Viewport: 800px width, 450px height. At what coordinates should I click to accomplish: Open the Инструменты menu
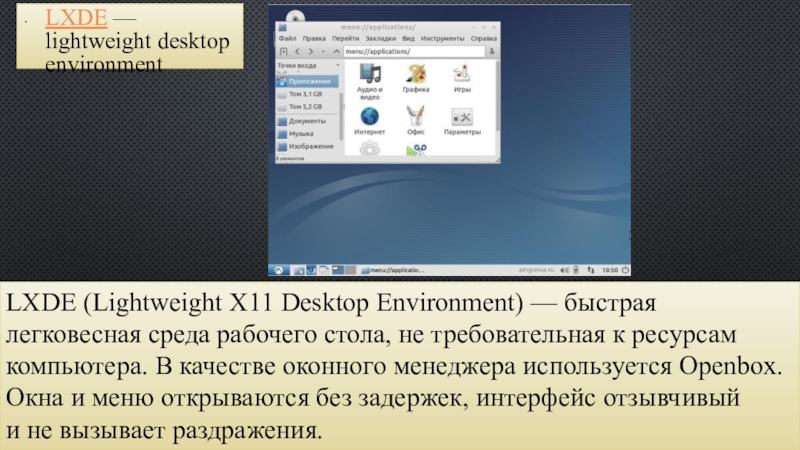pos(442,38)
